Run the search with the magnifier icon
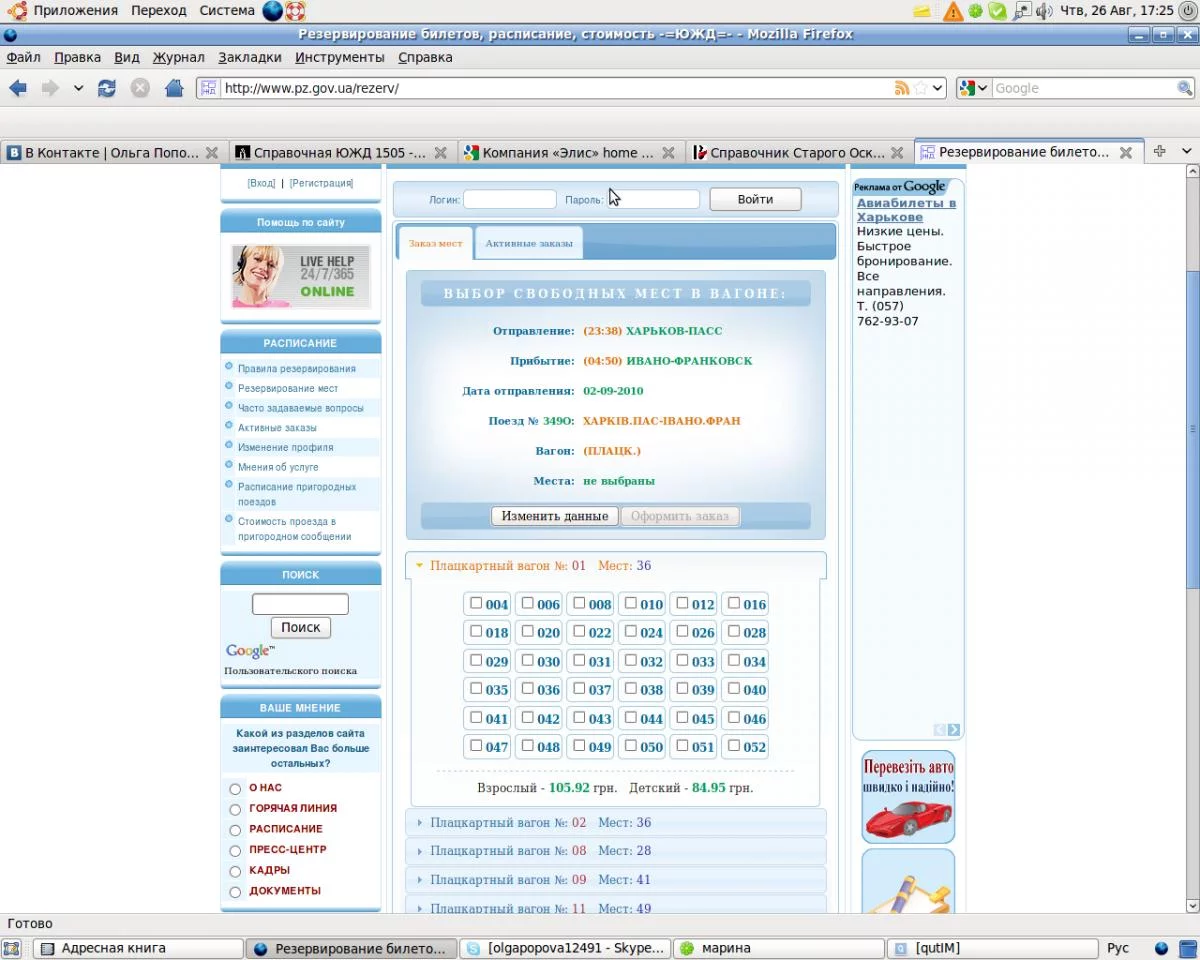The height and width of the screenshot is (960, 1200). [x=1184, y=88]
